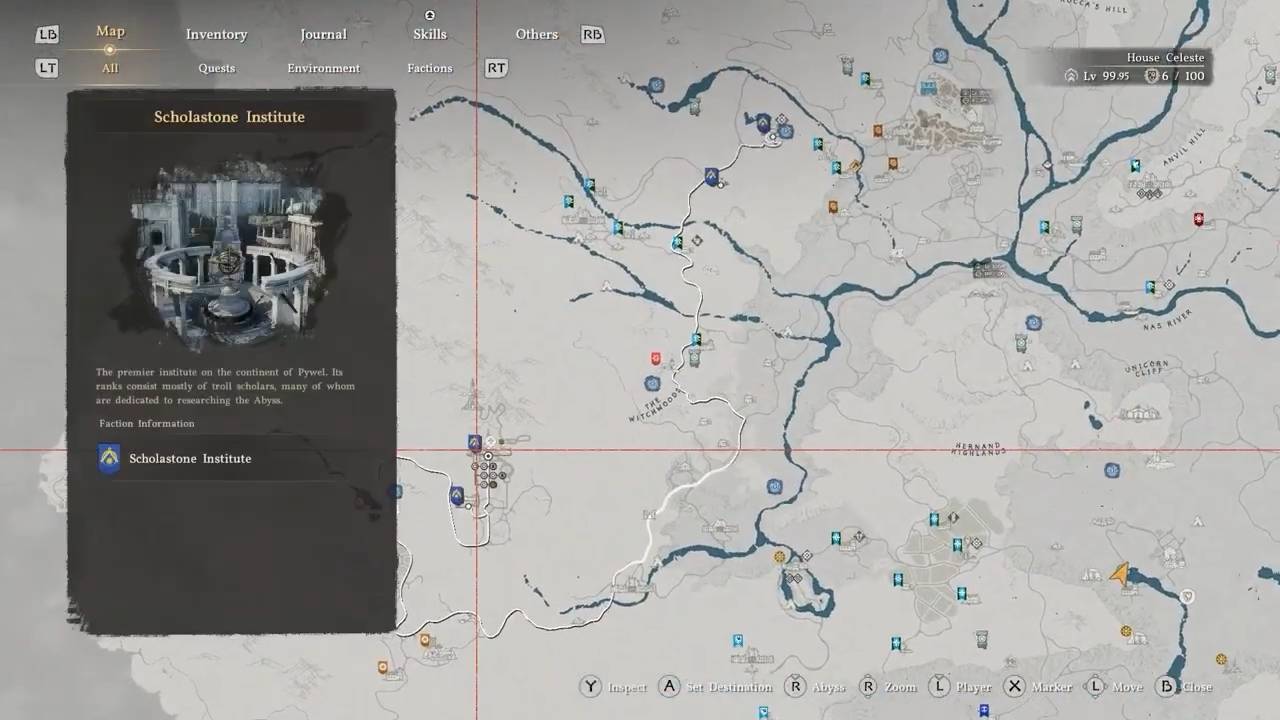Select the blue emblem above Unicorn Cliff
Screen dimensions: 1280x720
click(x=1033, y=323)
